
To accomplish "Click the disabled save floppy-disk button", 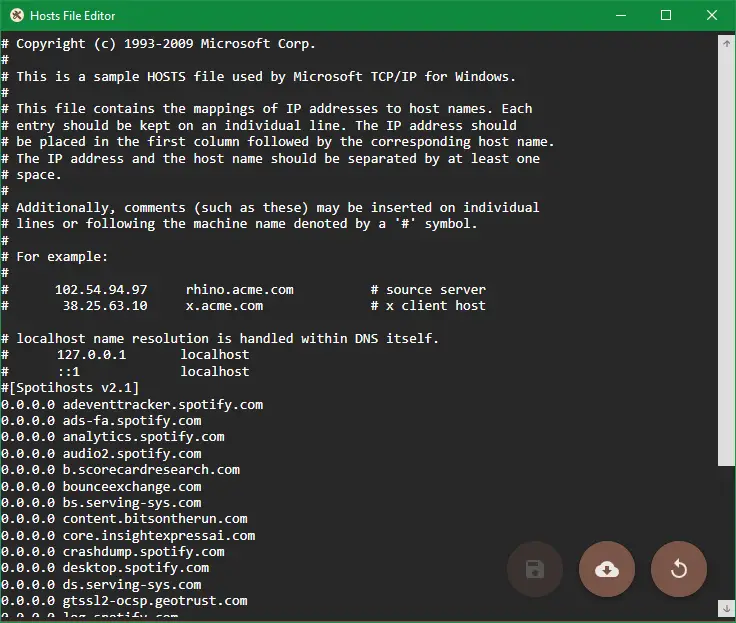I will coord(535,569).
